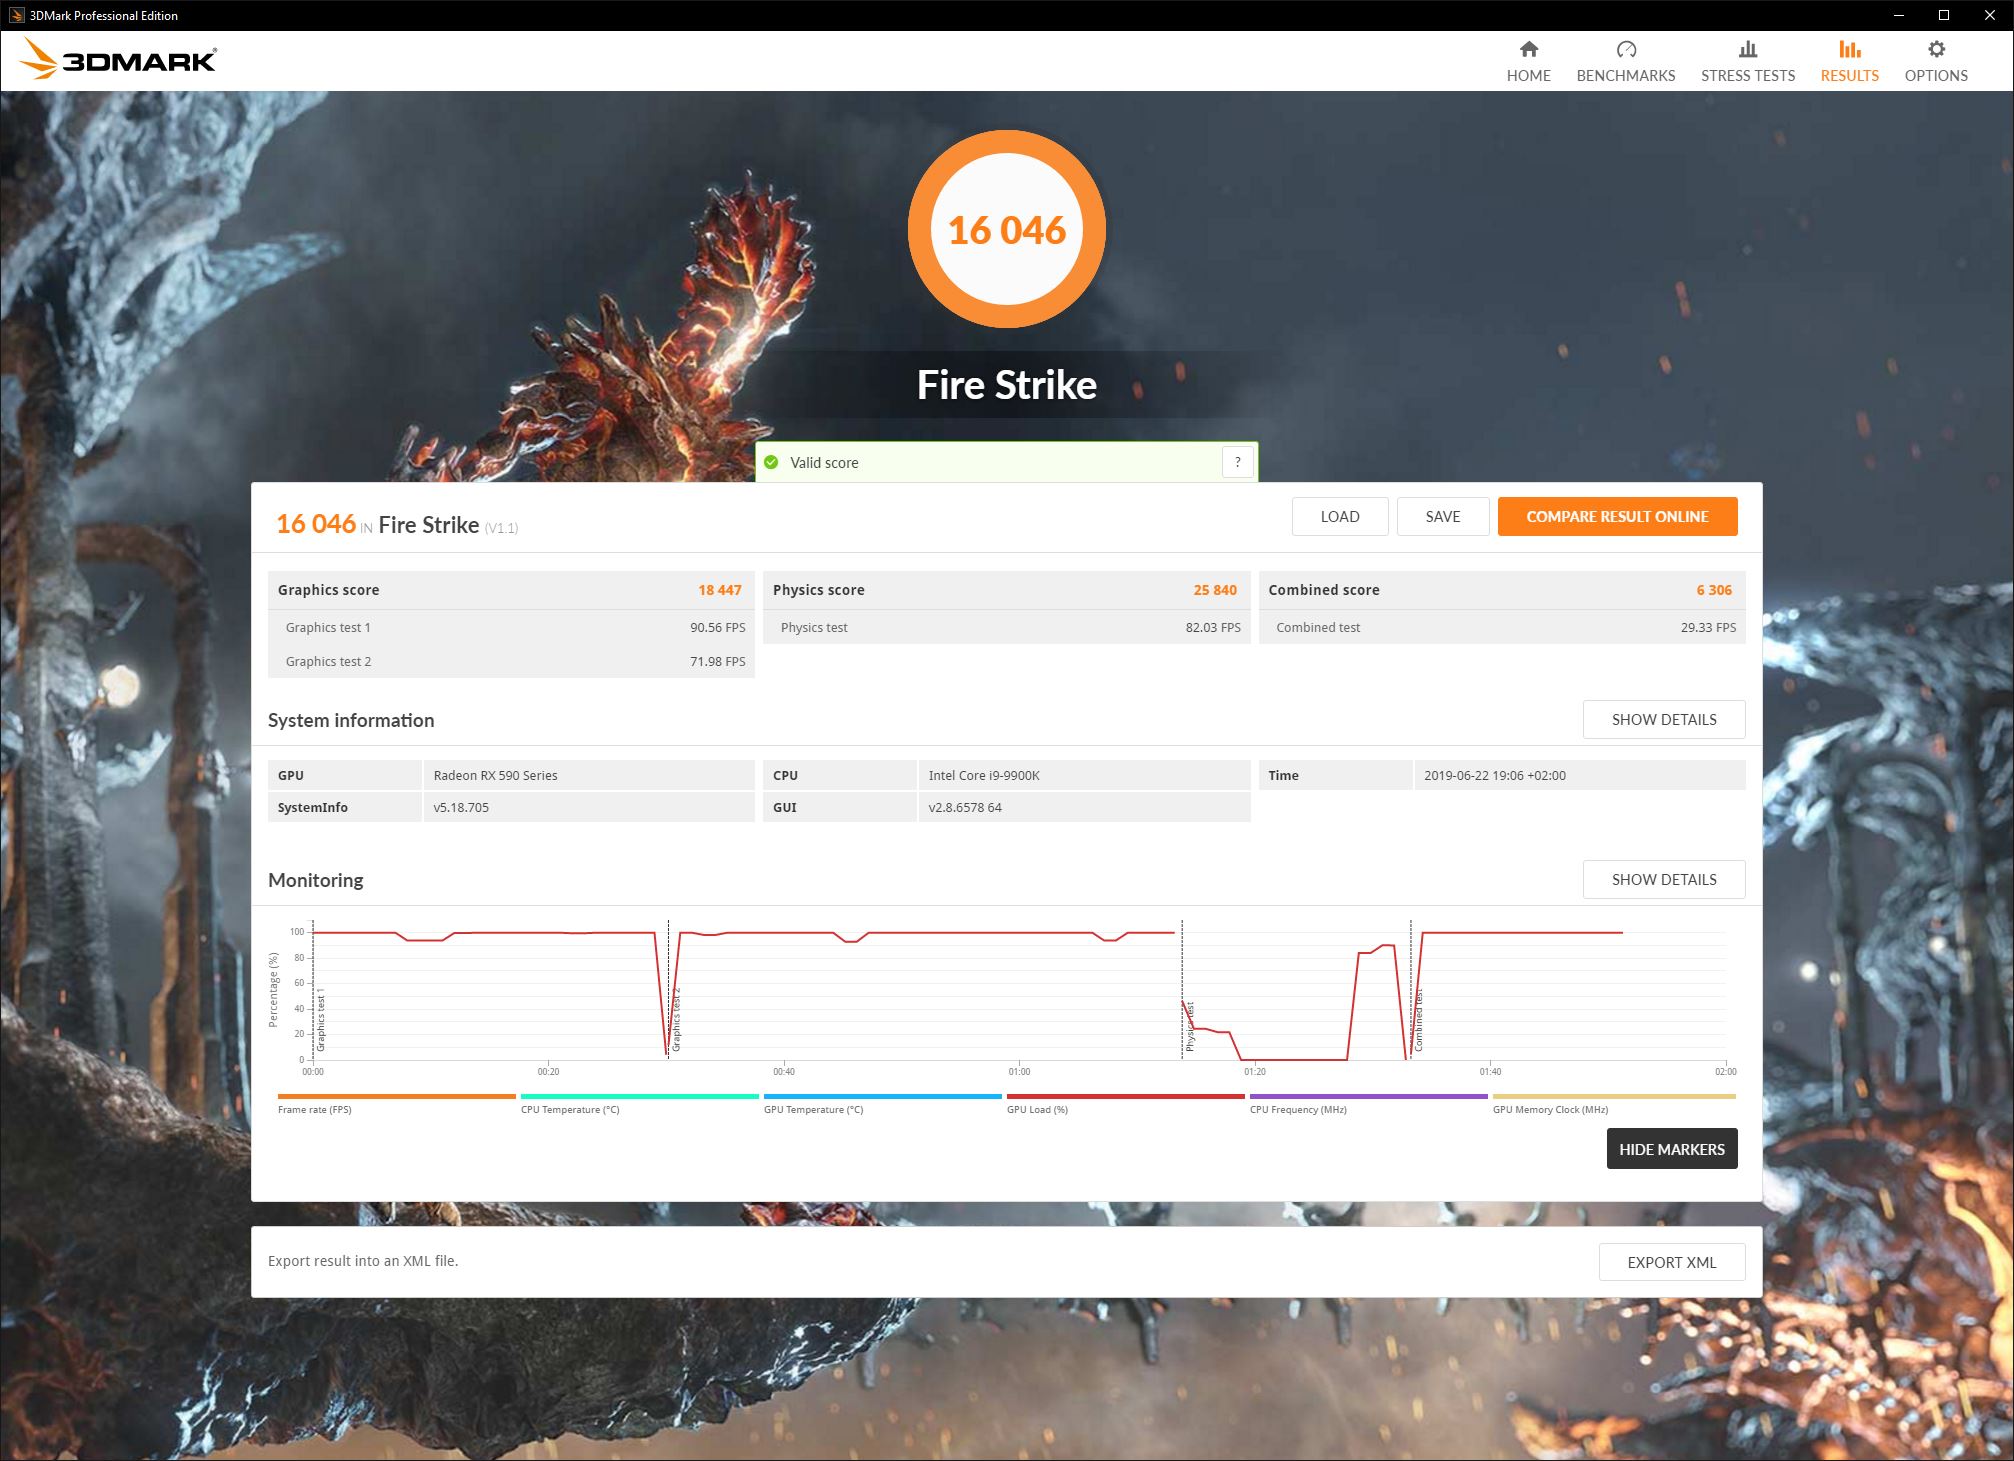Viewport: 2014px width, 1461px height.
Task: Open the OPTIONS tab label
Action: [x=1936, y=76]
